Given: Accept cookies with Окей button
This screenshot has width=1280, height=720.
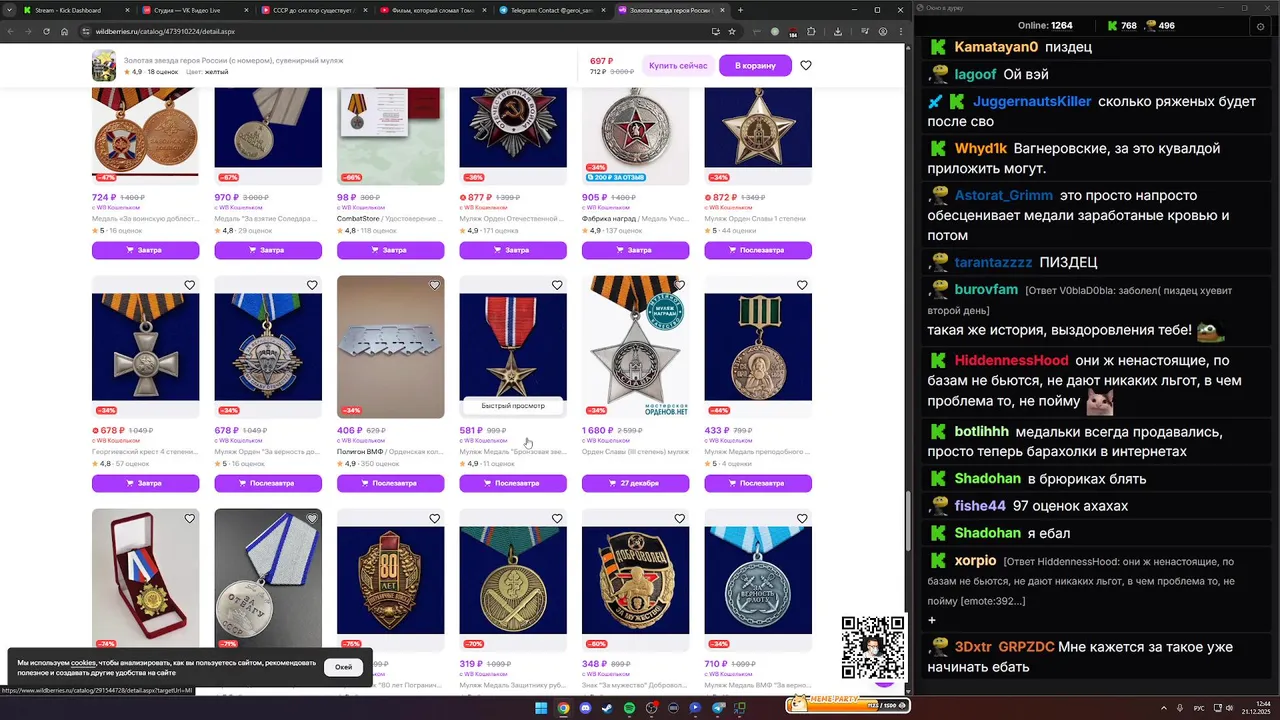Looking at the screenshot, I should [343, 667].
